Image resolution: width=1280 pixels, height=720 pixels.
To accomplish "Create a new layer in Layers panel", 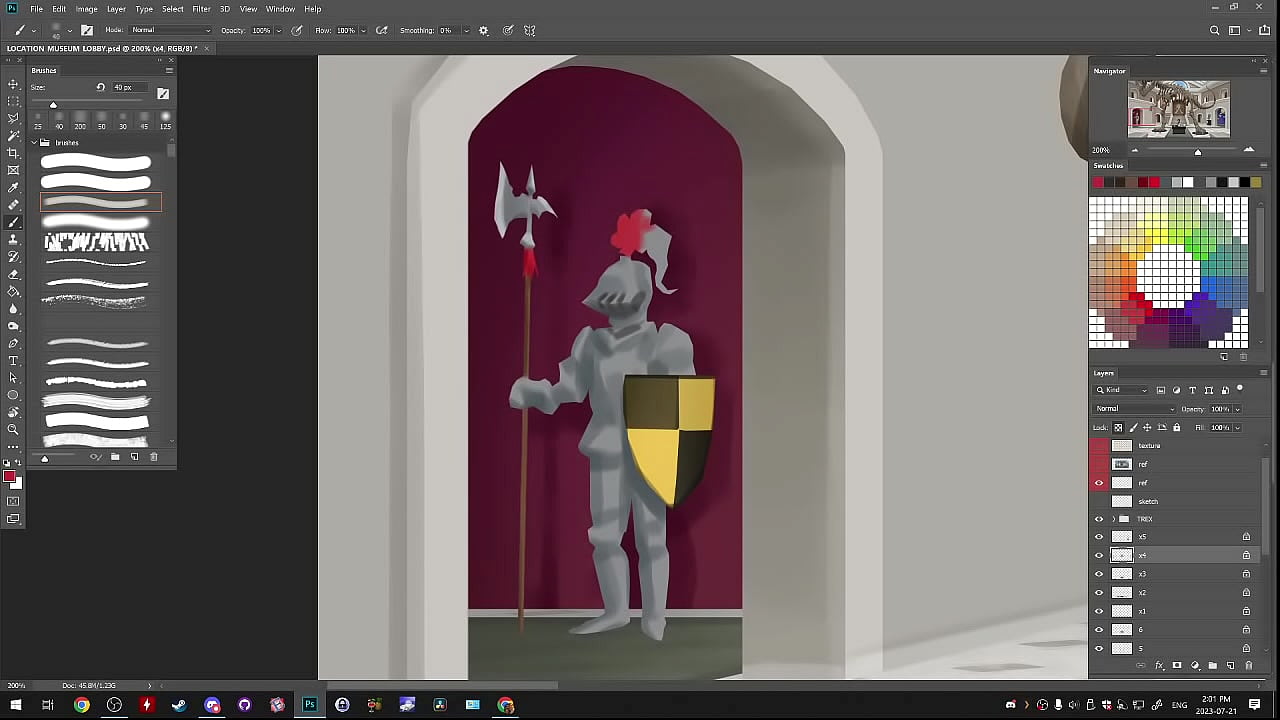I will click(1231, 666).
